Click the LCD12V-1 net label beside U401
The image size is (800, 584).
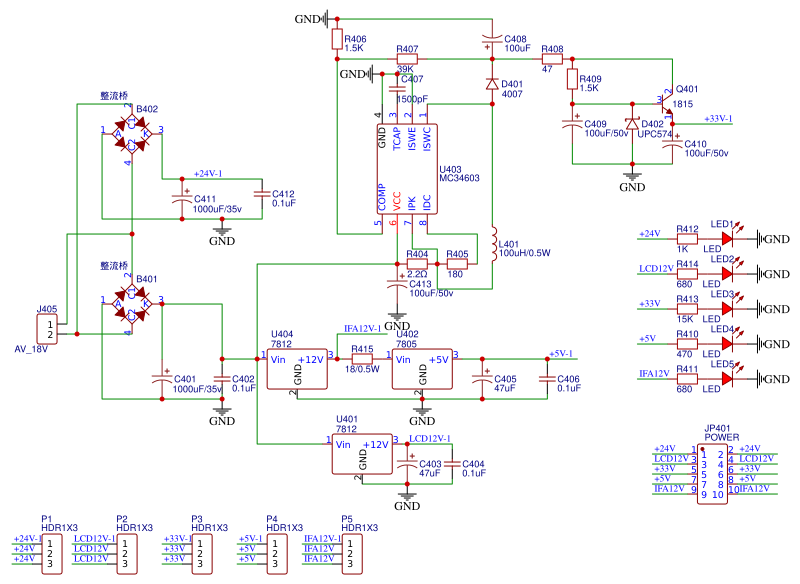tap(430, 439)
